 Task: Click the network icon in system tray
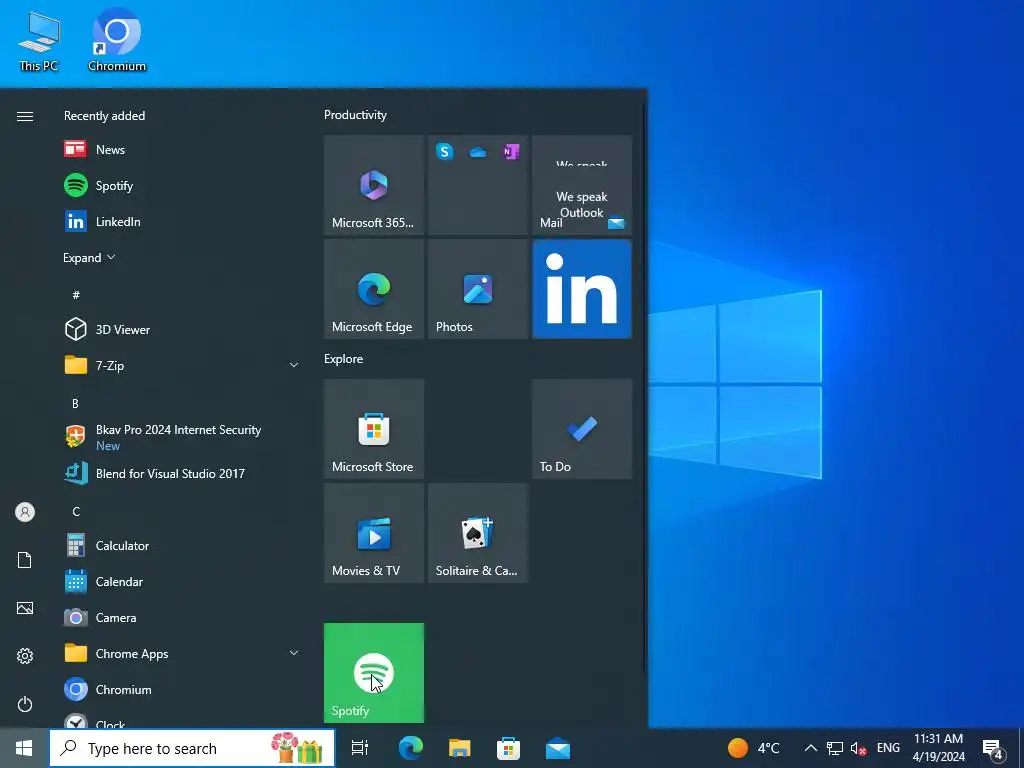(x=835, y=748)
